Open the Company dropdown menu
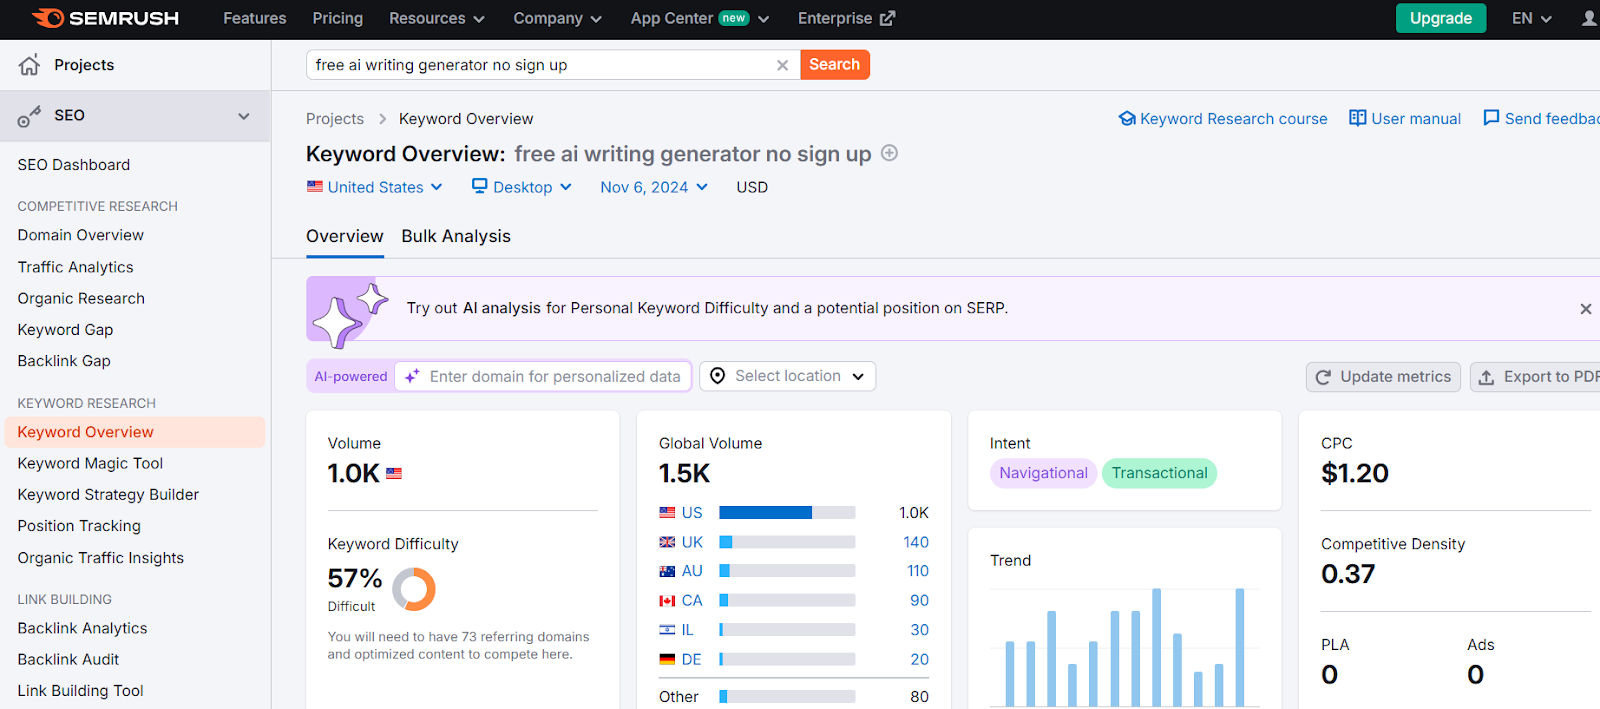This screenshot has width=1600, height=709. [558, 18]
